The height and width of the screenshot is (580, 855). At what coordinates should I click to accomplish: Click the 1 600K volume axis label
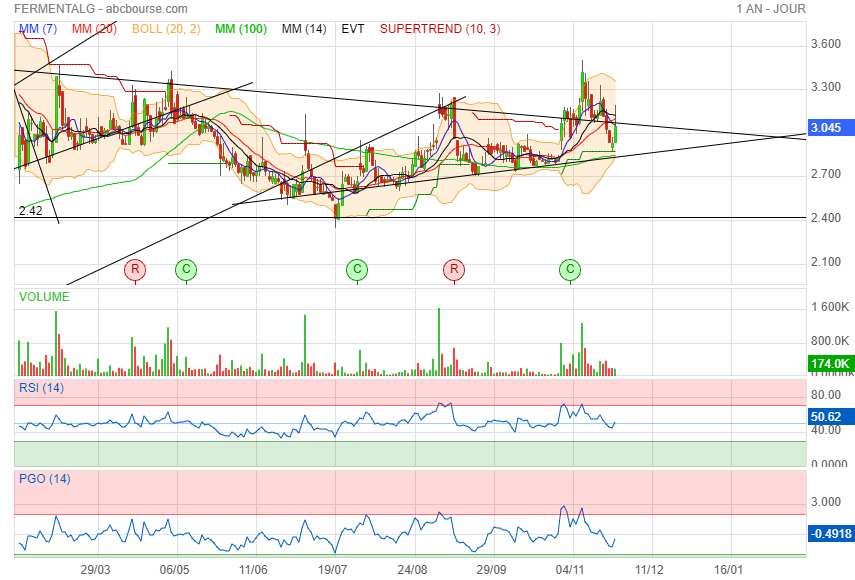click(830, 307)
